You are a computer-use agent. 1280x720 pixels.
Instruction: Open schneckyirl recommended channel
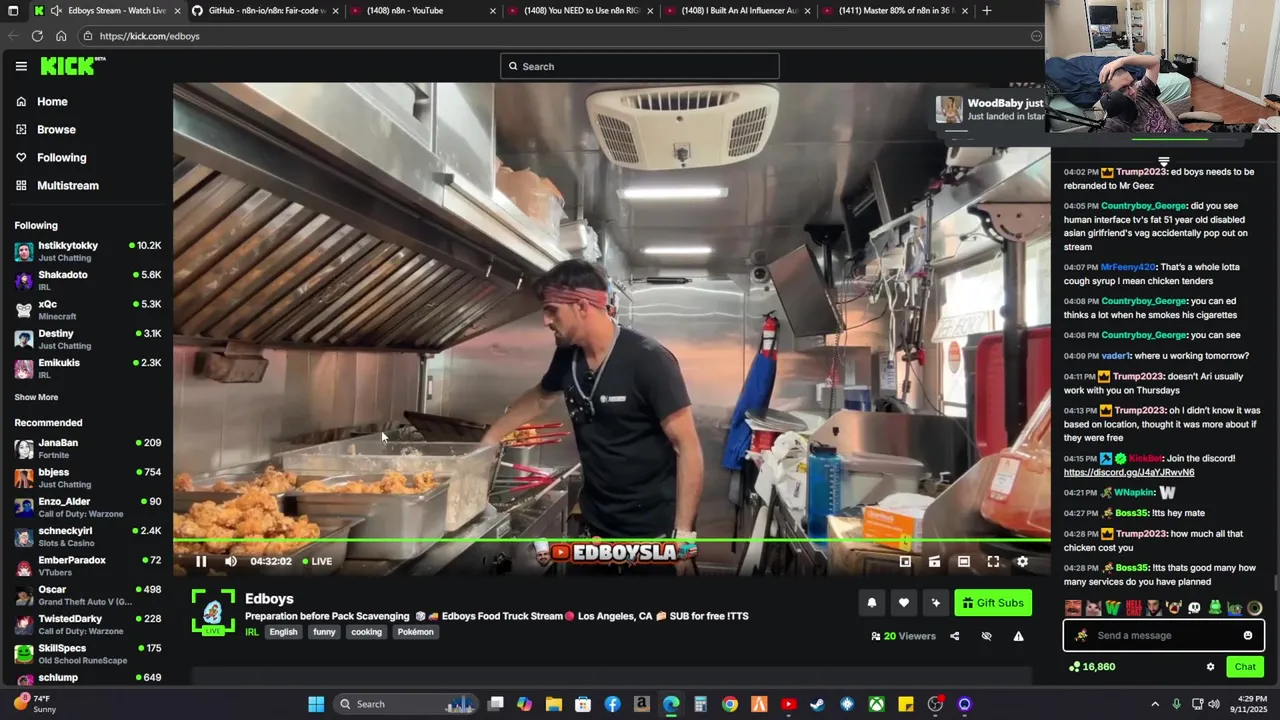pyautogui.click(x=87, y=536)
